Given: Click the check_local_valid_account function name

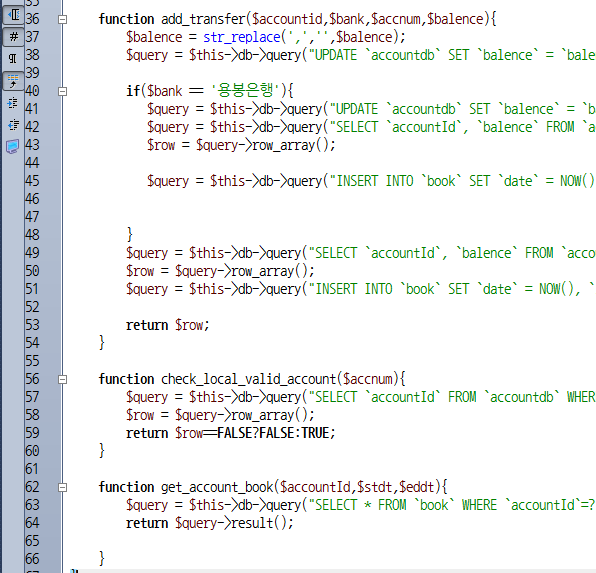Looking at the screenshot, I should point(249,379).
